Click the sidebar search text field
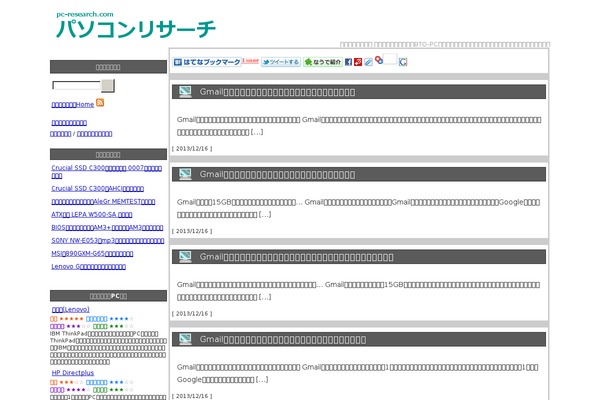The image size is (600, 400). pos(77,85)
